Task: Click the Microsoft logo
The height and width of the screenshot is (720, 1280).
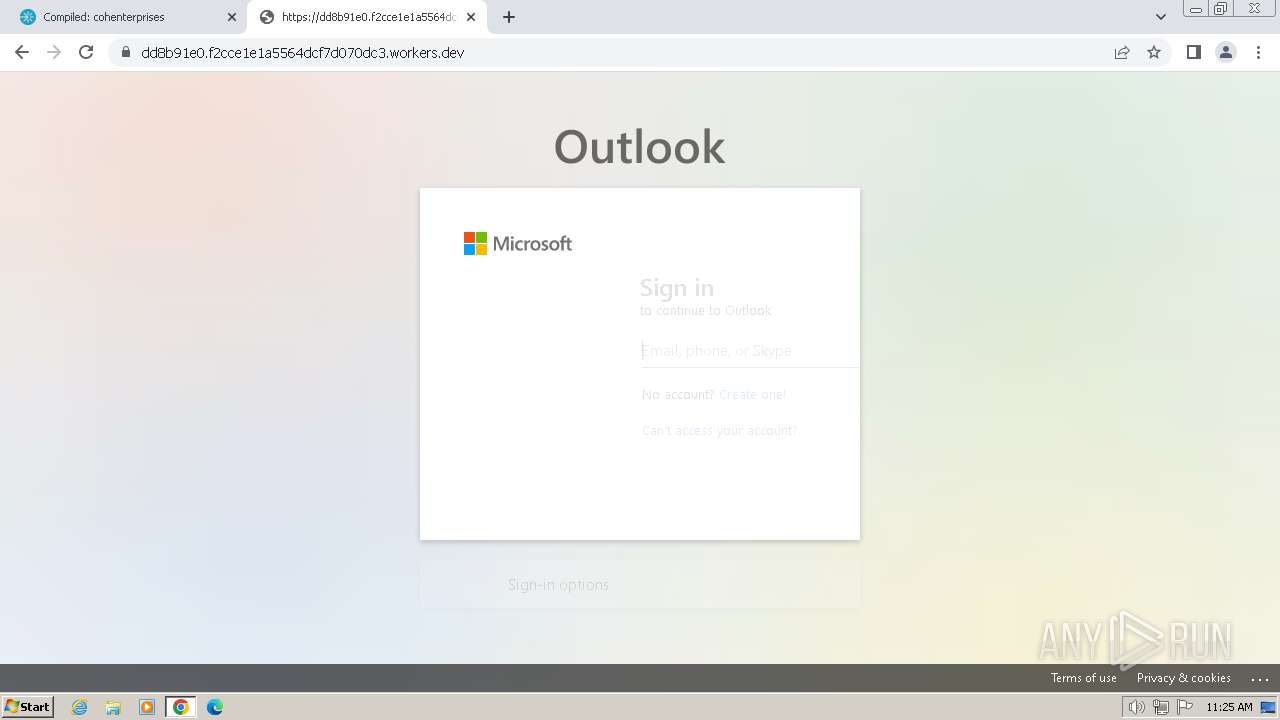Action: point(518,243)
